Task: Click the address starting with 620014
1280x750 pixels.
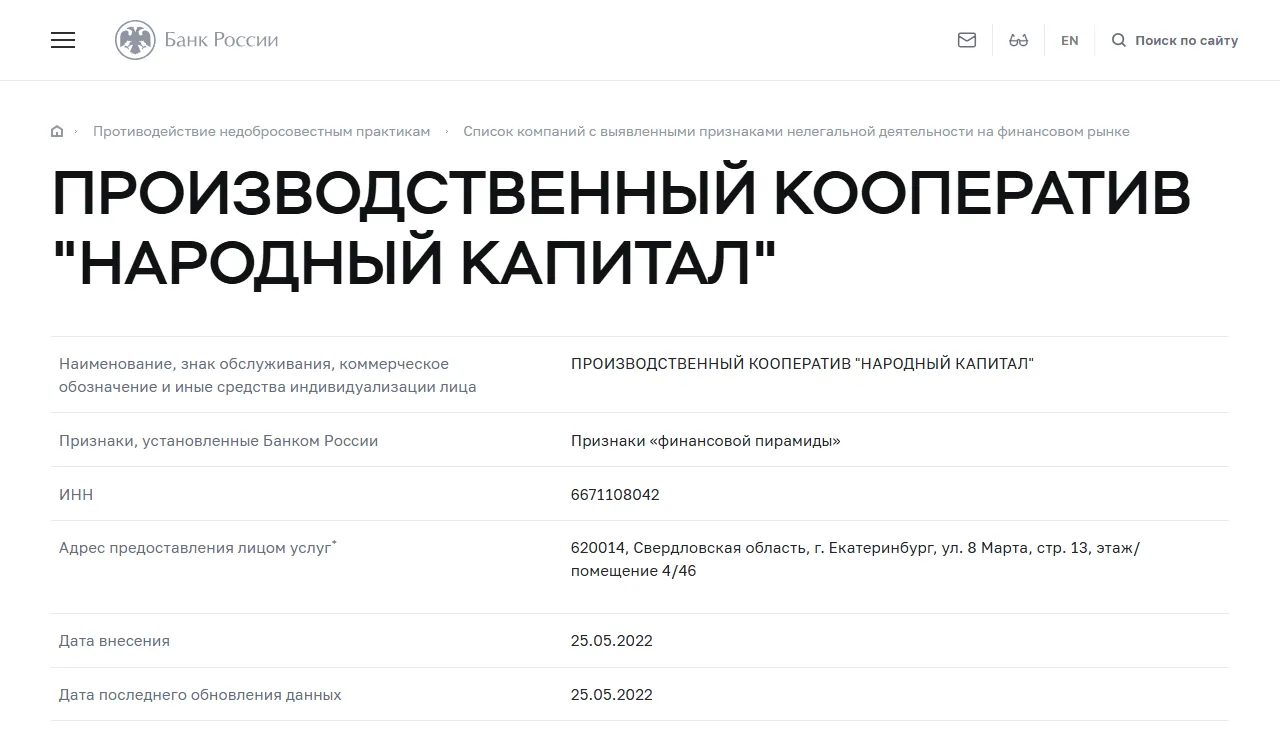Action: click(855, 560)
